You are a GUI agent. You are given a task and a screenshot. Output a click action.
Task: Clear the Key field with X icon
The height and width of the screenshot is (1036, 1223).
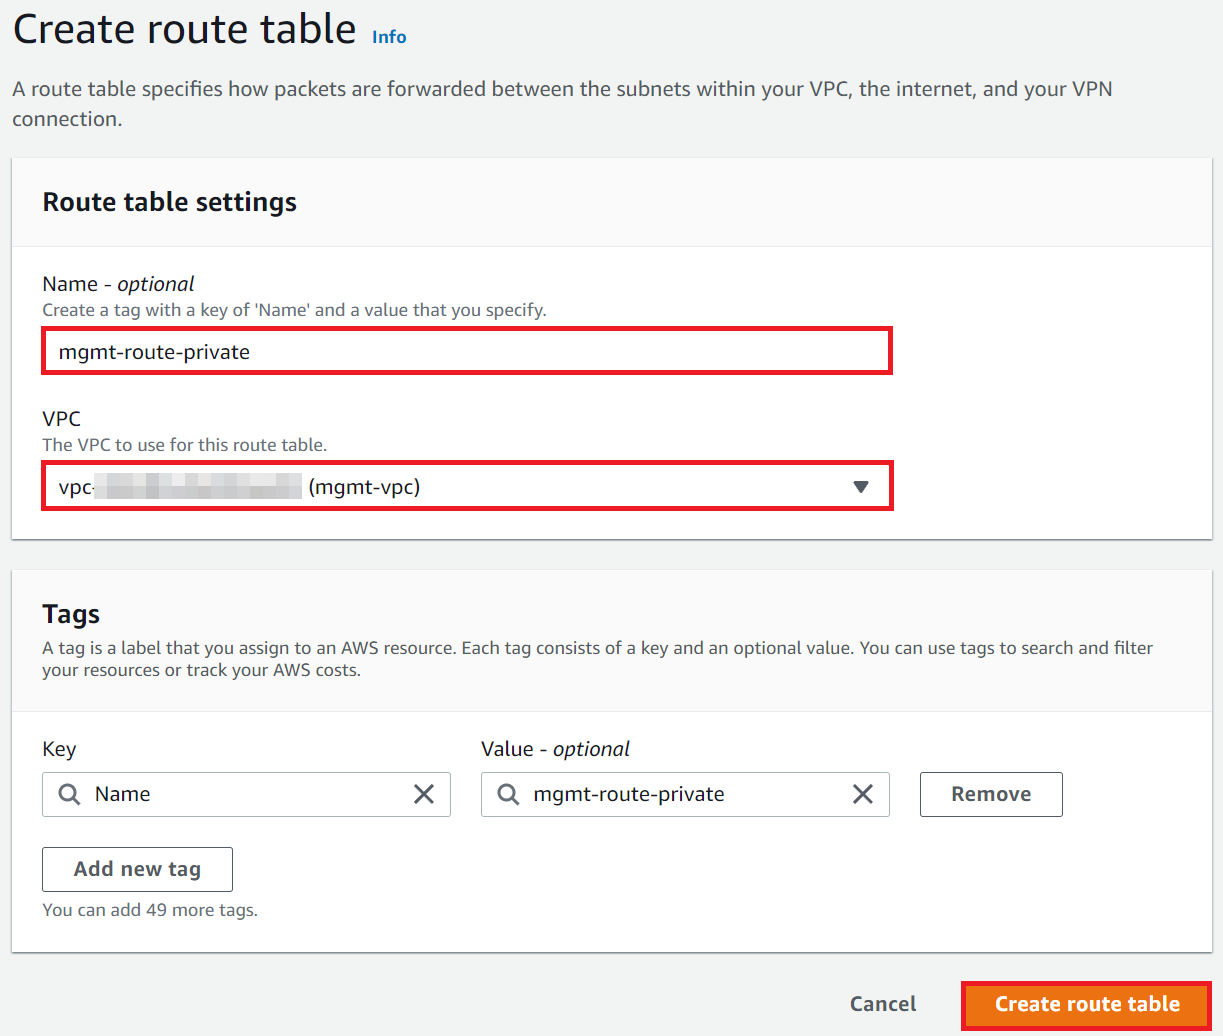(x=424, y=794)
